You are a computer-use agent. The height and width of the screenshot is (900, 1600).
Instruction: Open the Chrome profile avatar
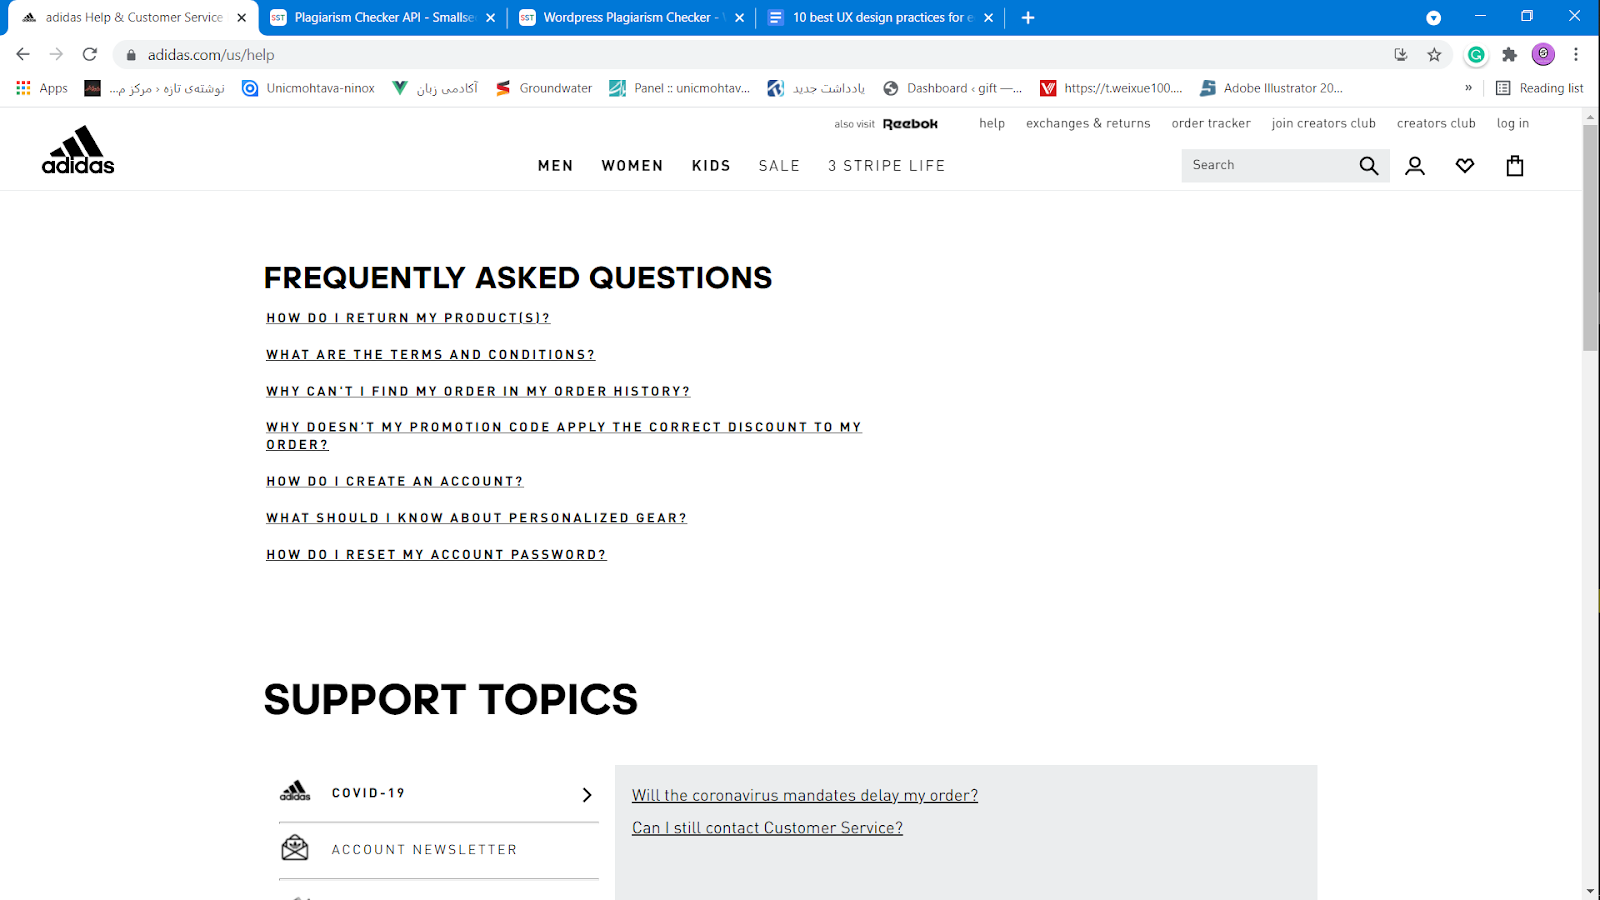pos(1543,55)
